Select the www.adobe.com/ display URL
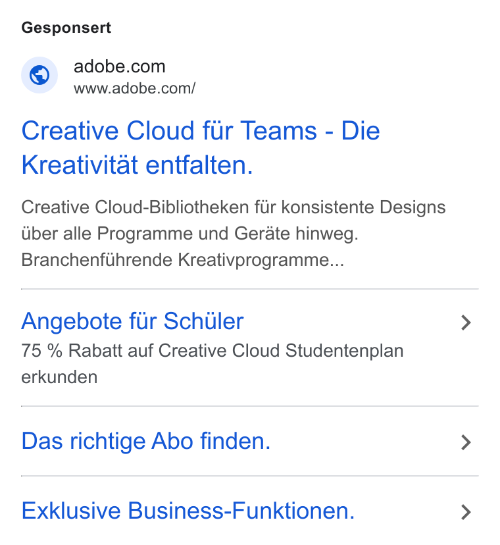 [134, 88]
